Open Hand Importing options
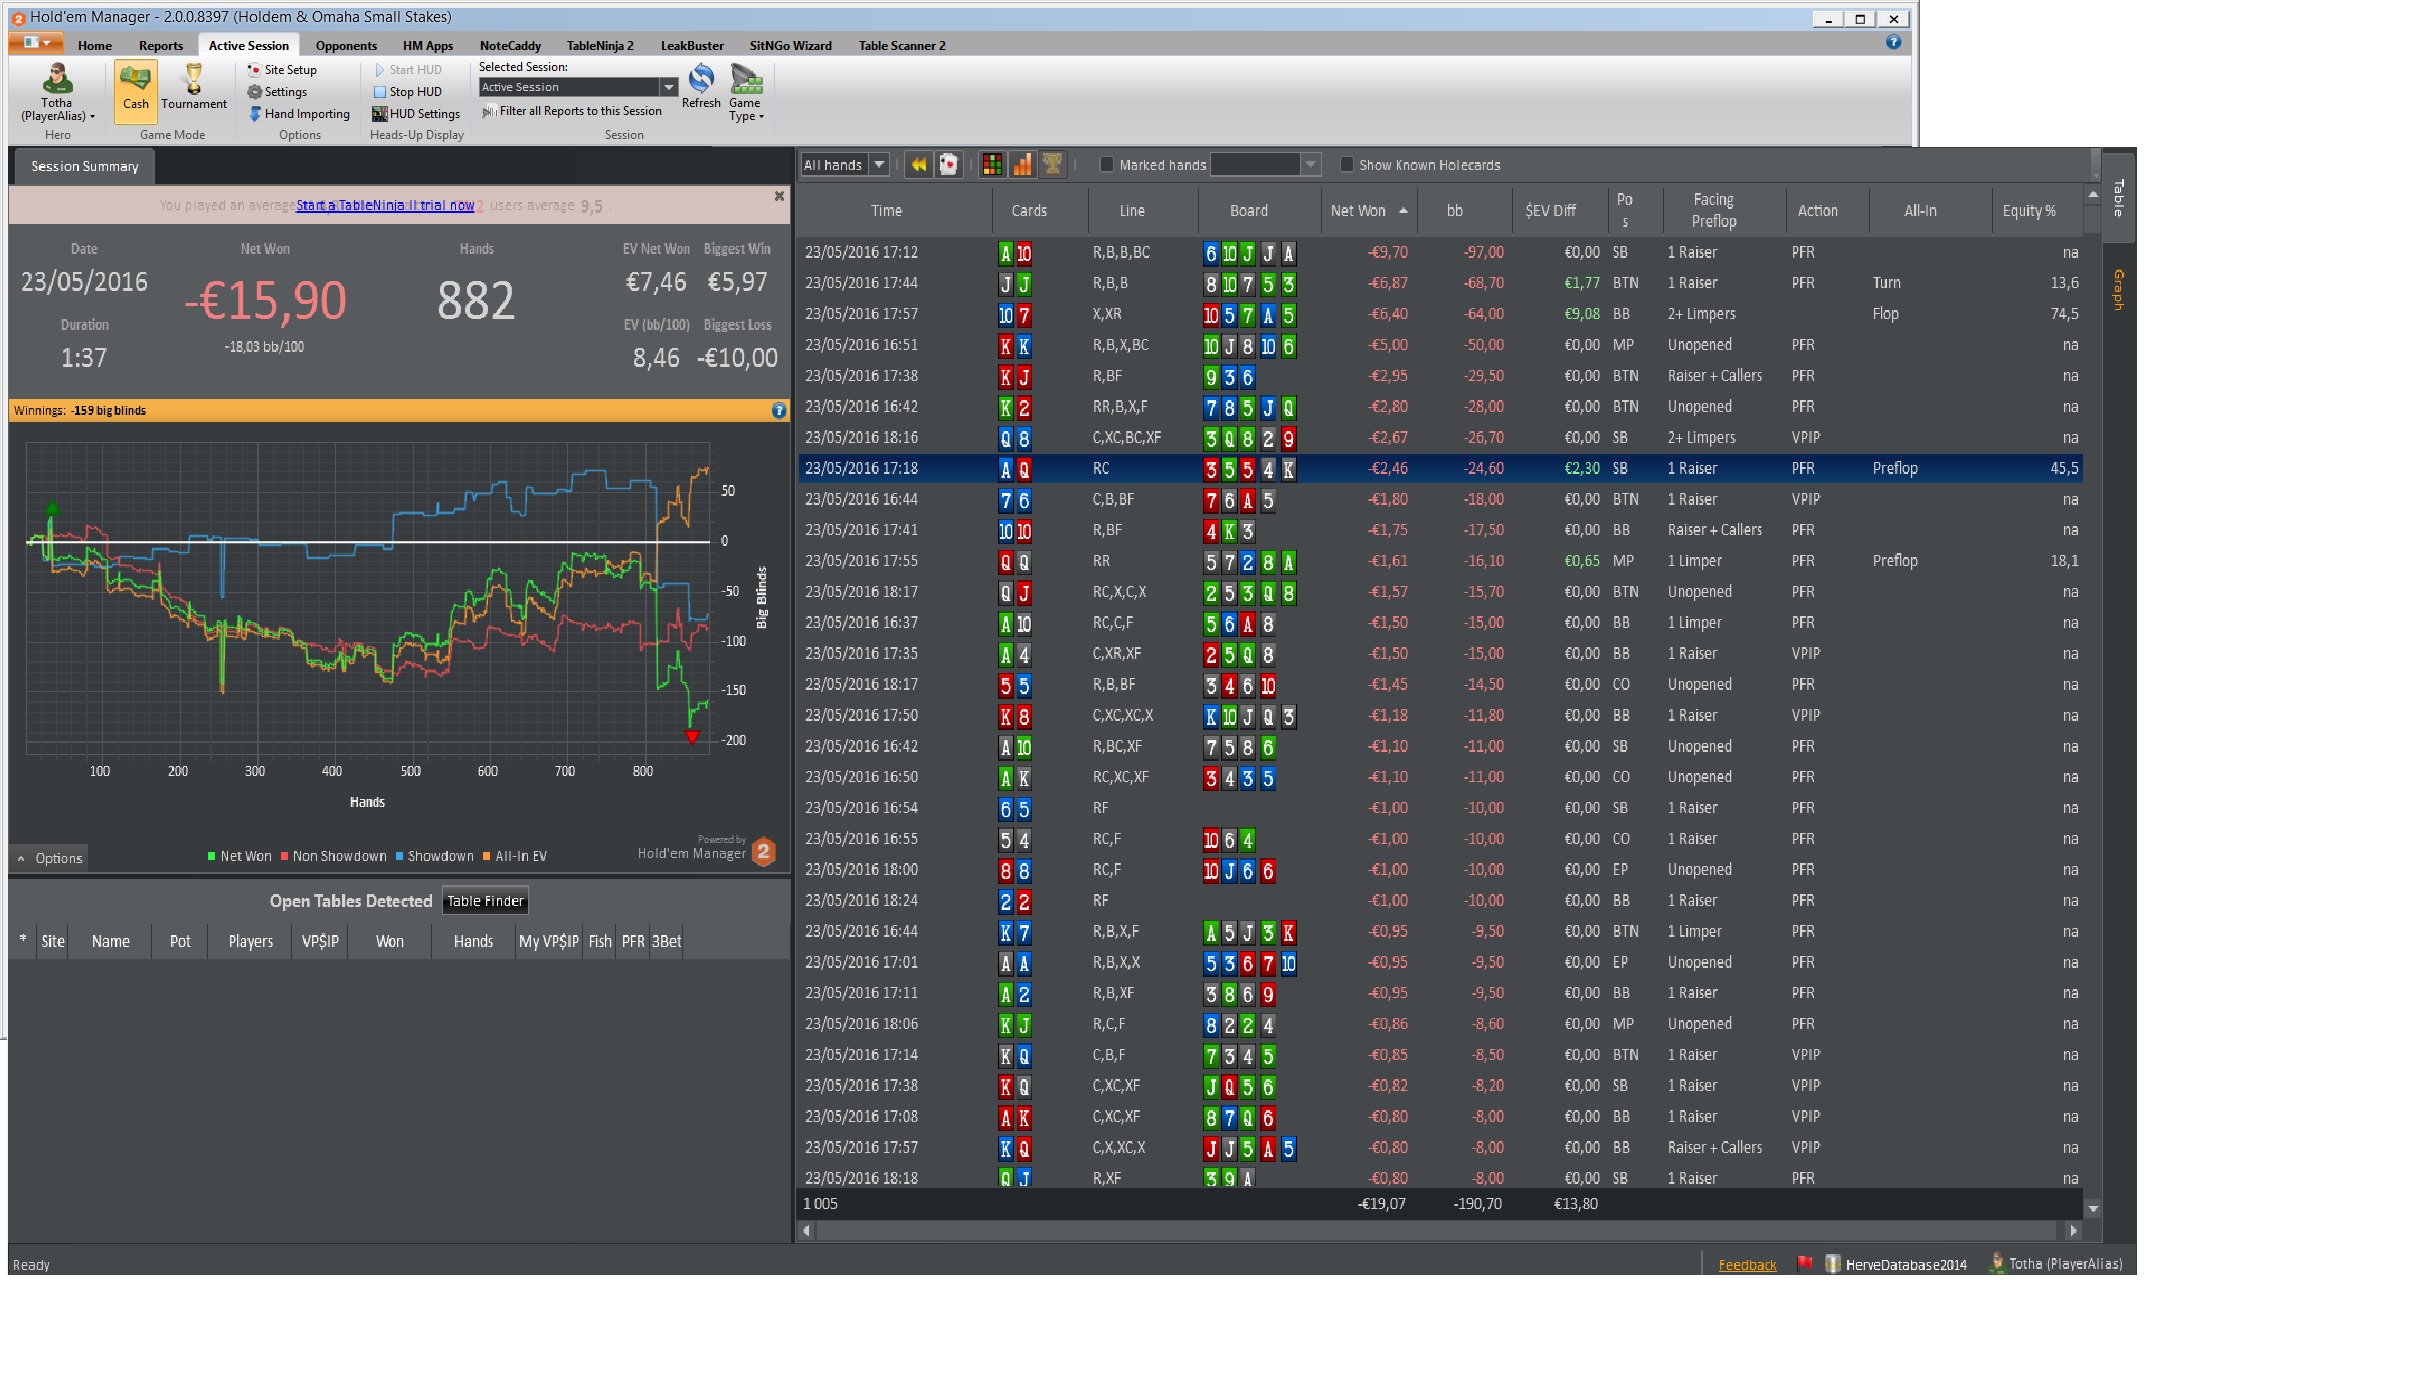Screen dimensions: 2426x1398 click(306, 114)
